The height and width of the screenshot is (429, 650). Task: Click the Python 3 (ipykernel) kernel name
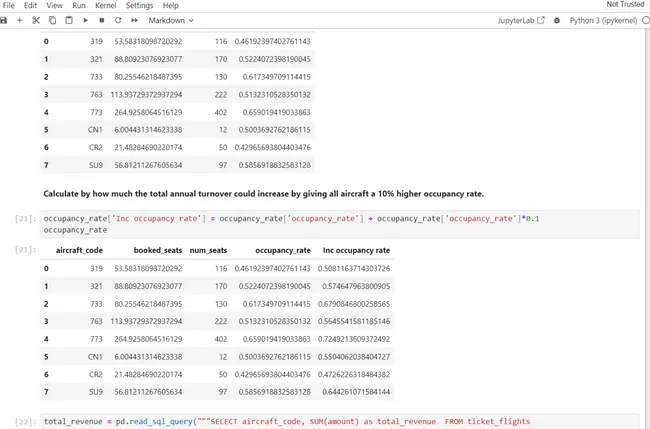coord(603,20)
